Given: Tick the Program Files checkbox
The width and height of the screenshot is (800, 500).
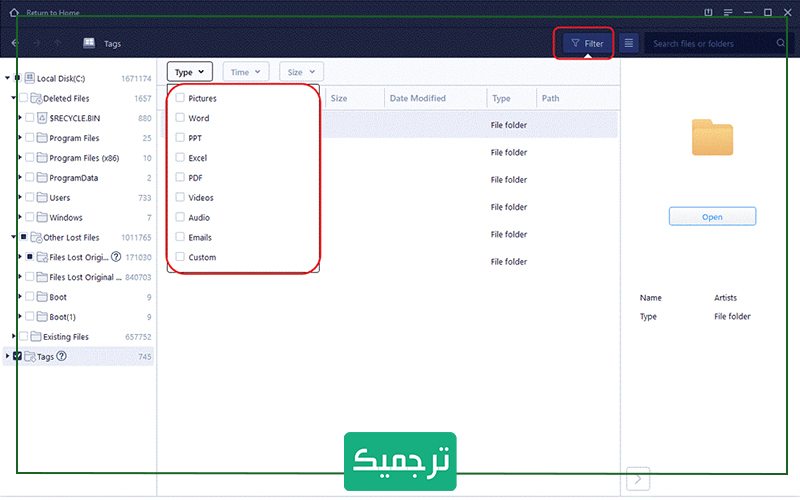Looking at the screenshot, I should [30, 137].
